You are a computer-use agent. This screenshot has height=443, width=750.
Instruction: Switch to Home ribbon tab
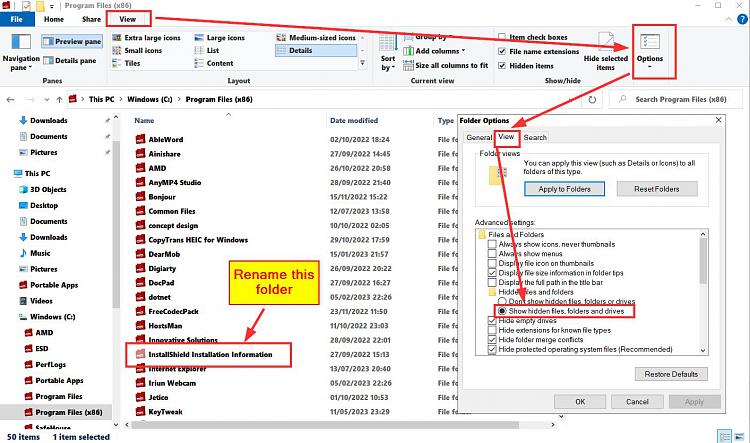[54, 19]
